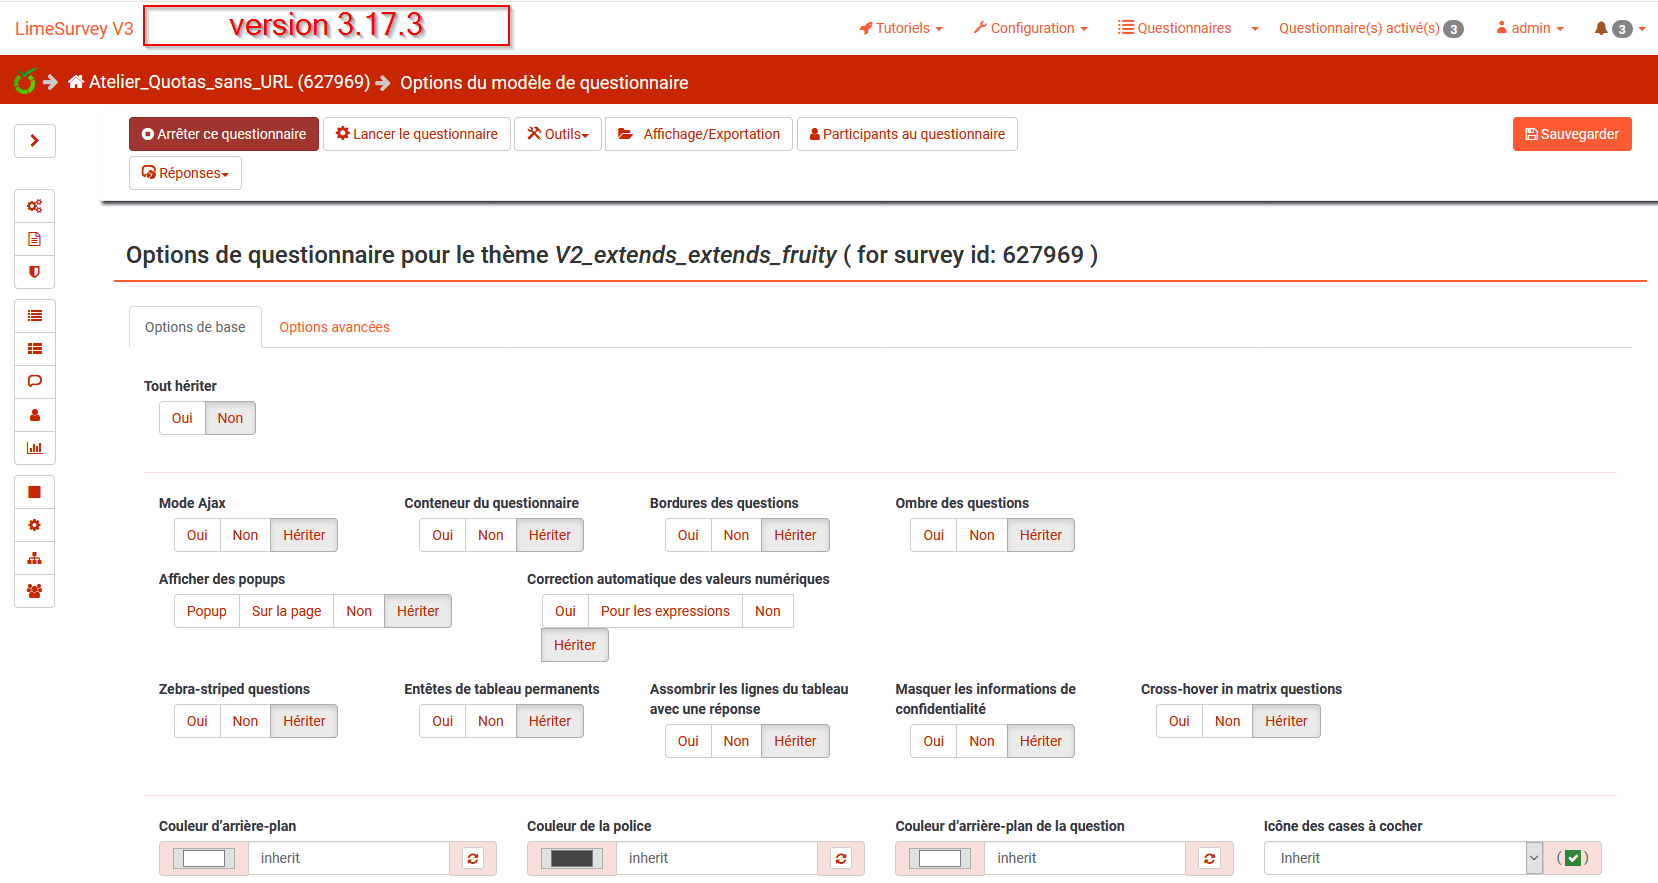Focus the Couleur de la police text field

tap(717, 858)
